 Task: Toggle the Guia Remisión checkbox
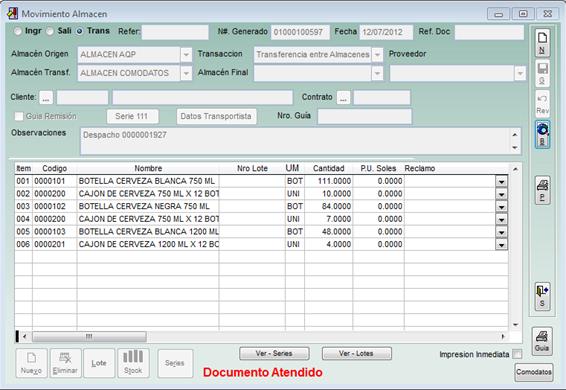(18, 116)
